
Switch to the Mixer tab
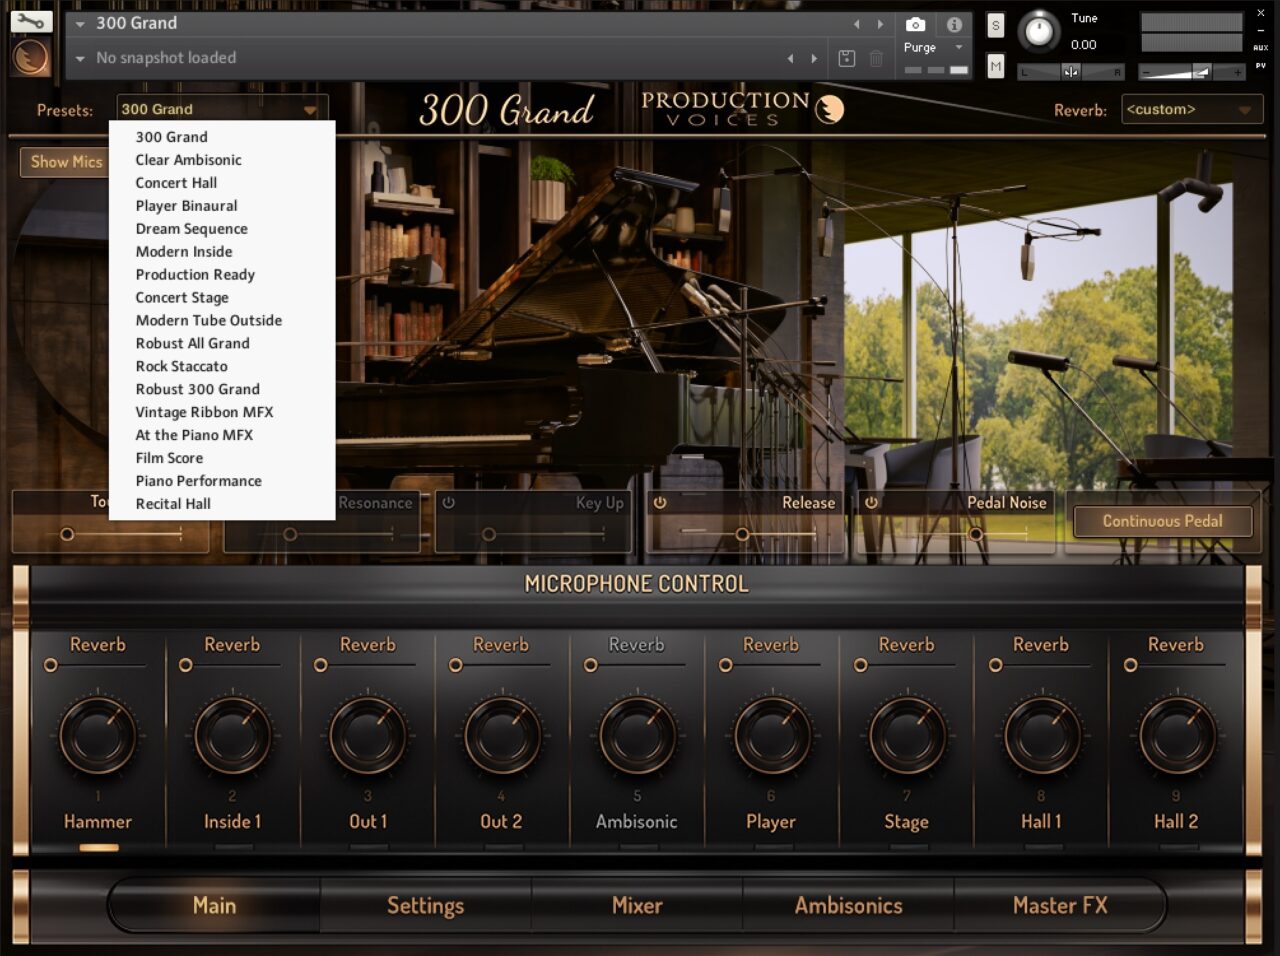tap(637, 905)
